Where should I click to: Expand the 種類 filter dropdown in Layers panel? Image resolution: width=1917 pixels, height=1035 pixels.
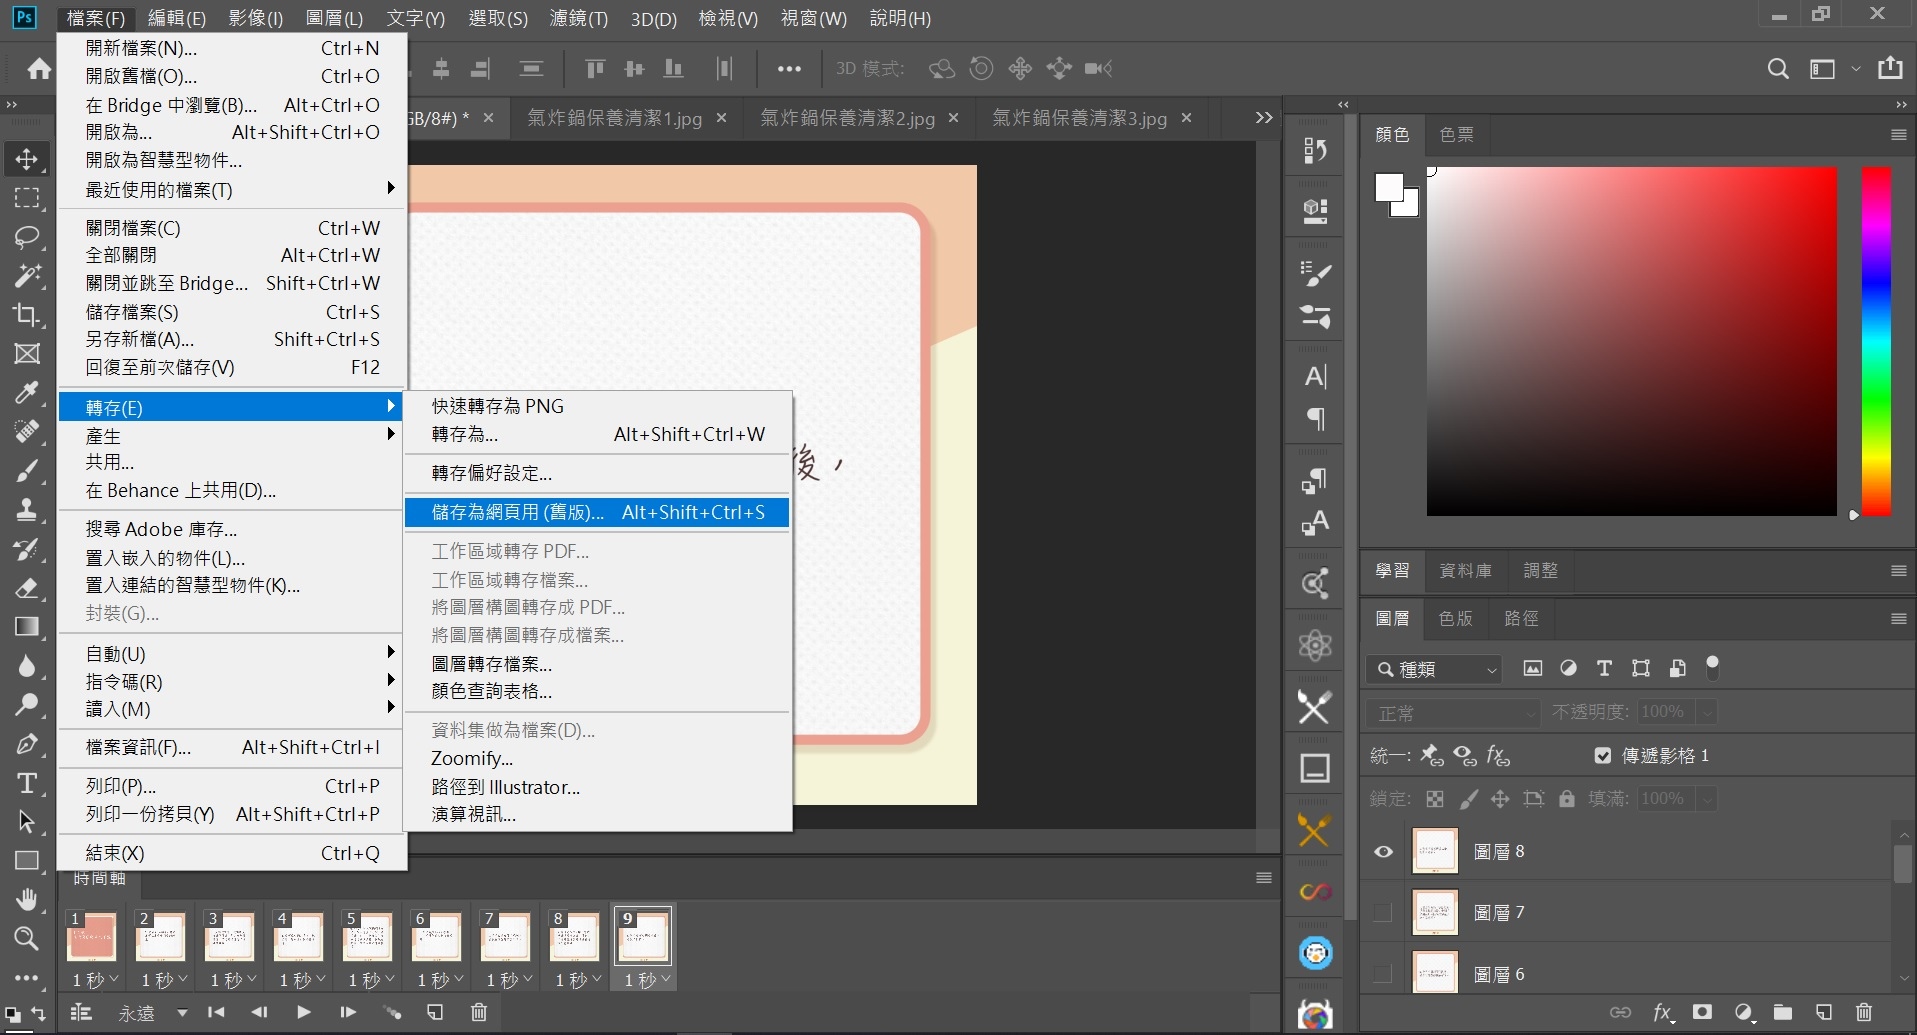(x=1434, y=669)
